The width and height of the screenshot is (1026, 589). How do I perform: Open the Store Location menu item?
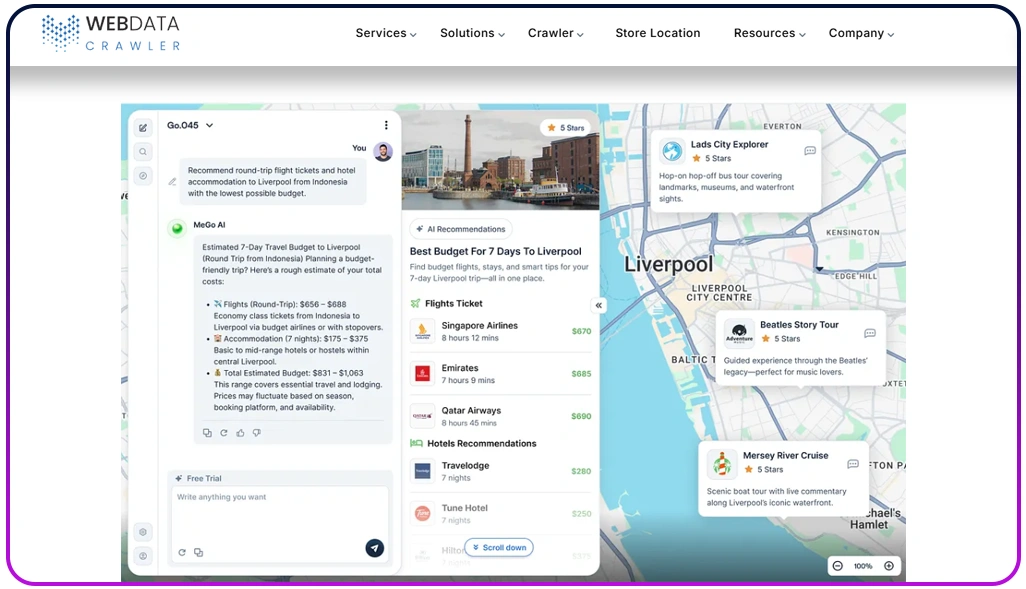(657, 33)
